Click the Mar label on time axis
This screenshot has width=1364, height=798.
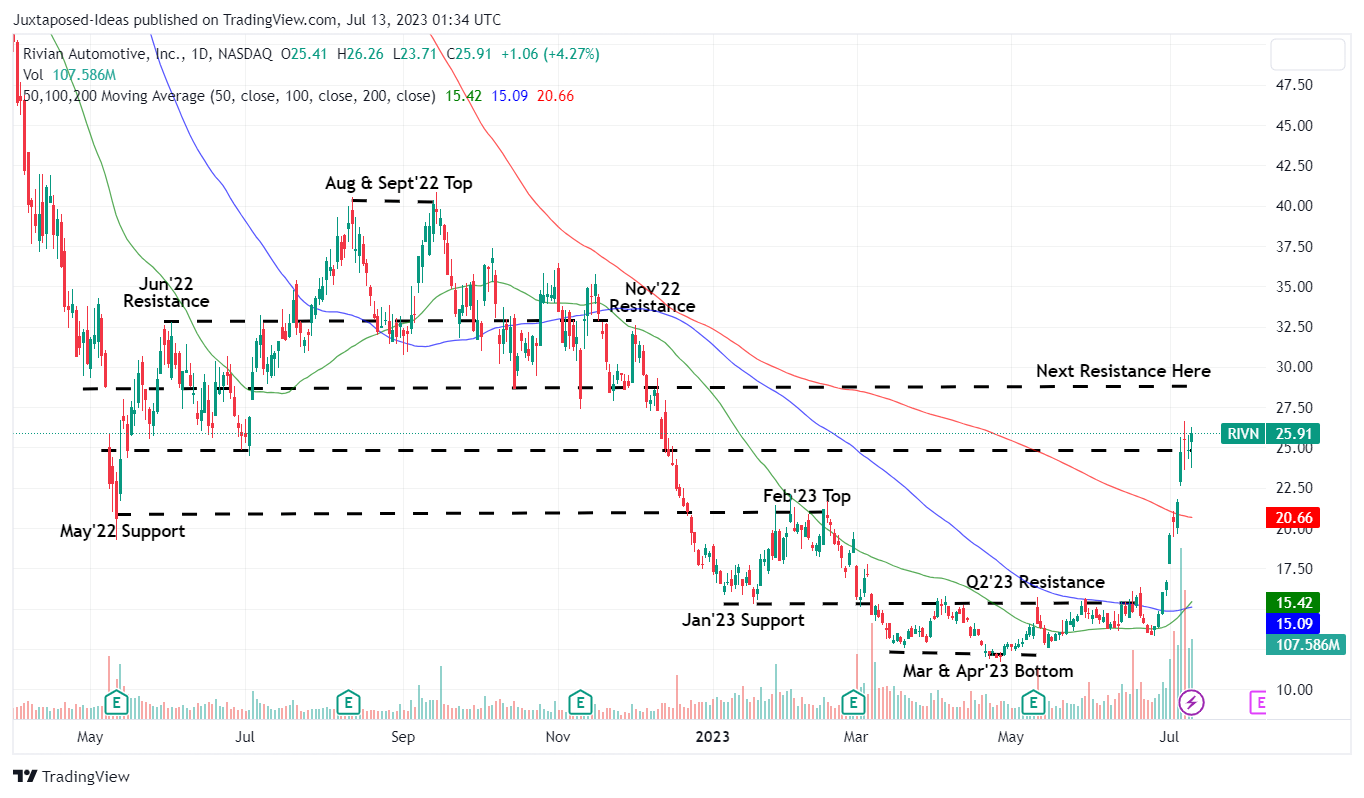click(855, 737)
